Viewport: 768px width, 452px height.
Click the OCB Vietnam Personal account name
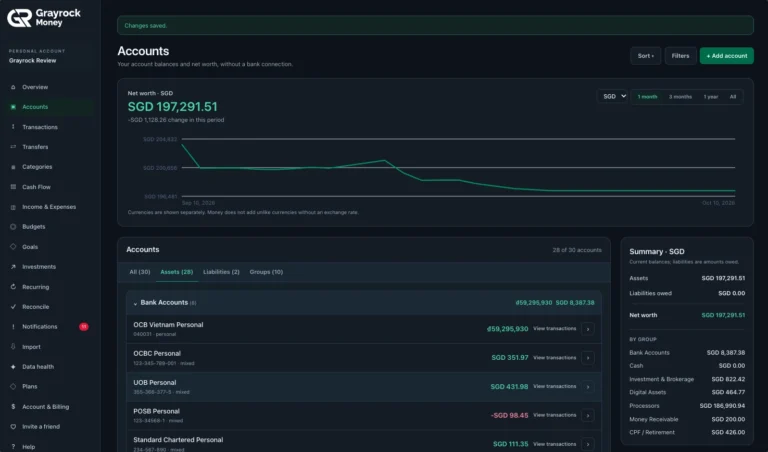pyautogui.click(x=168, y=325)
